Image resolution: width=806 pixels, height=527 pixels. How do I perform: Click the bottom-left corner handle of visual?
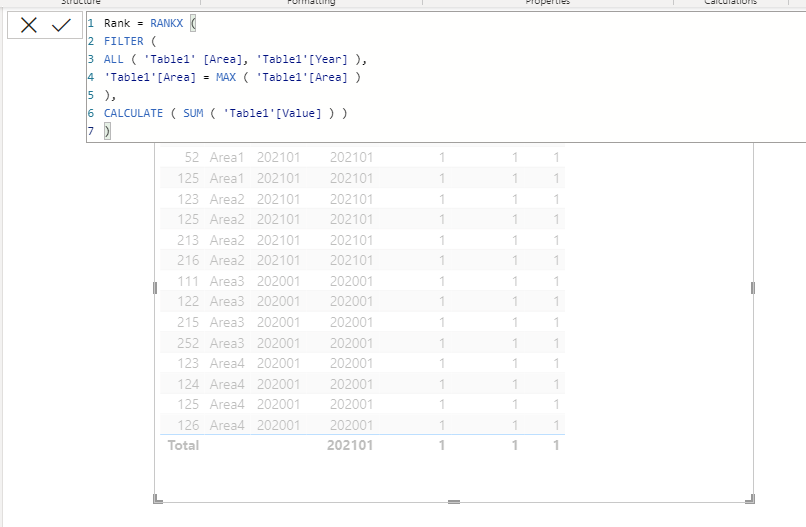point(158,499)
